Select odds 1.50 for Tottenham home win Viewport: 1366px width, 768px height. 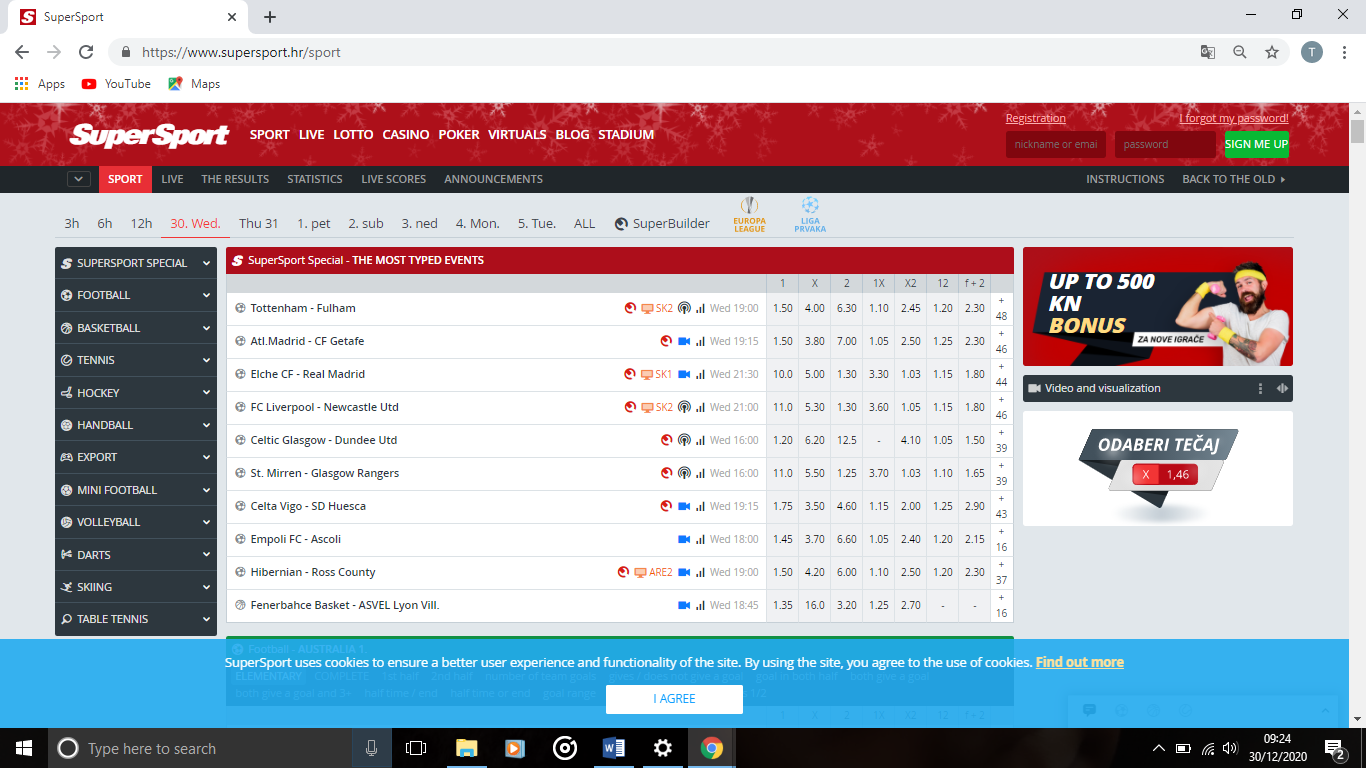[782, 308]
